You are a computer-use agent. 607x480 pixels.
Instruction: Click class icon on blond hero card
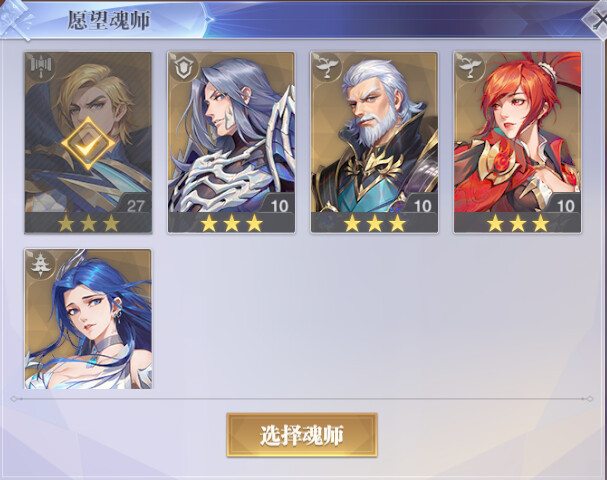coord(40,68)
